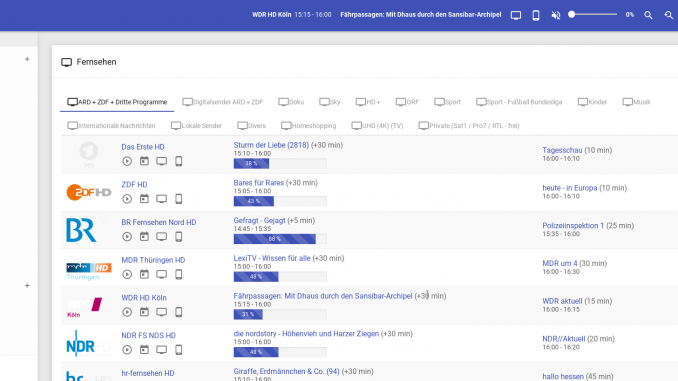The height and width of the screenshot is (381, 678).
Task: Open calendar for NDR FS NDS HD
Action: (144, 349)
